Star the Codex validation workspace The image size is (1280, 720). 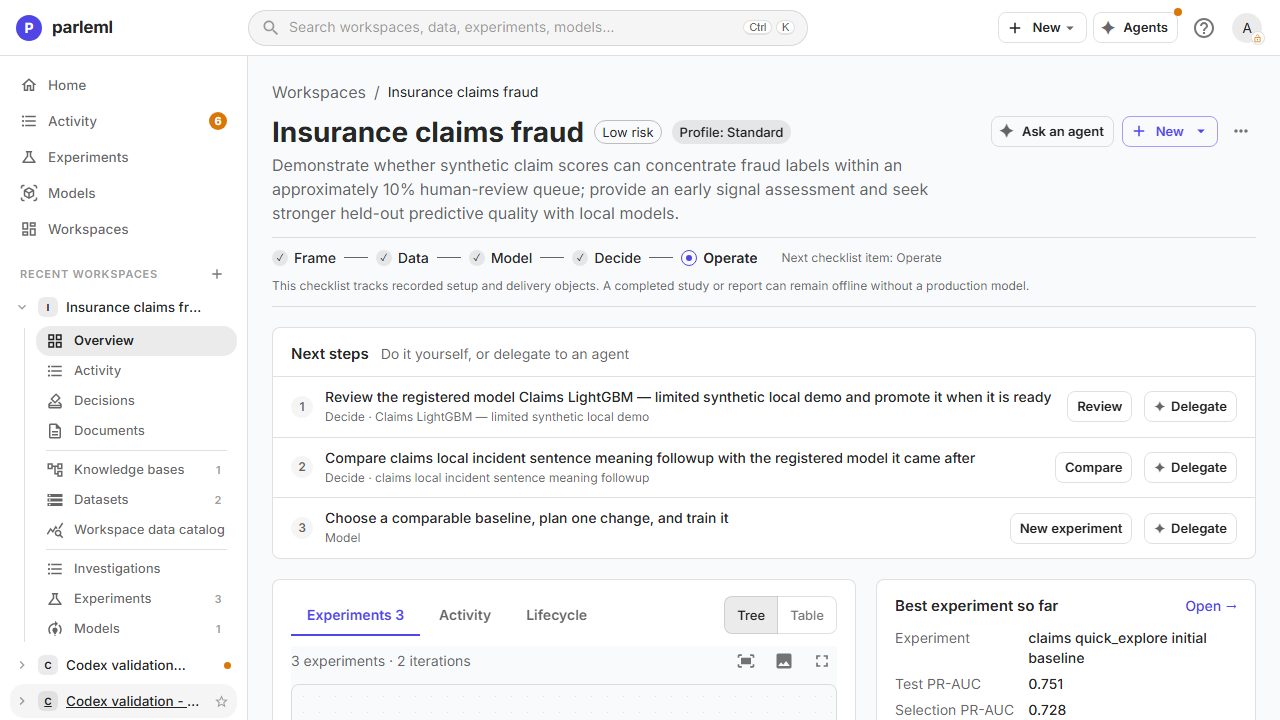click(x=222, y=702)
